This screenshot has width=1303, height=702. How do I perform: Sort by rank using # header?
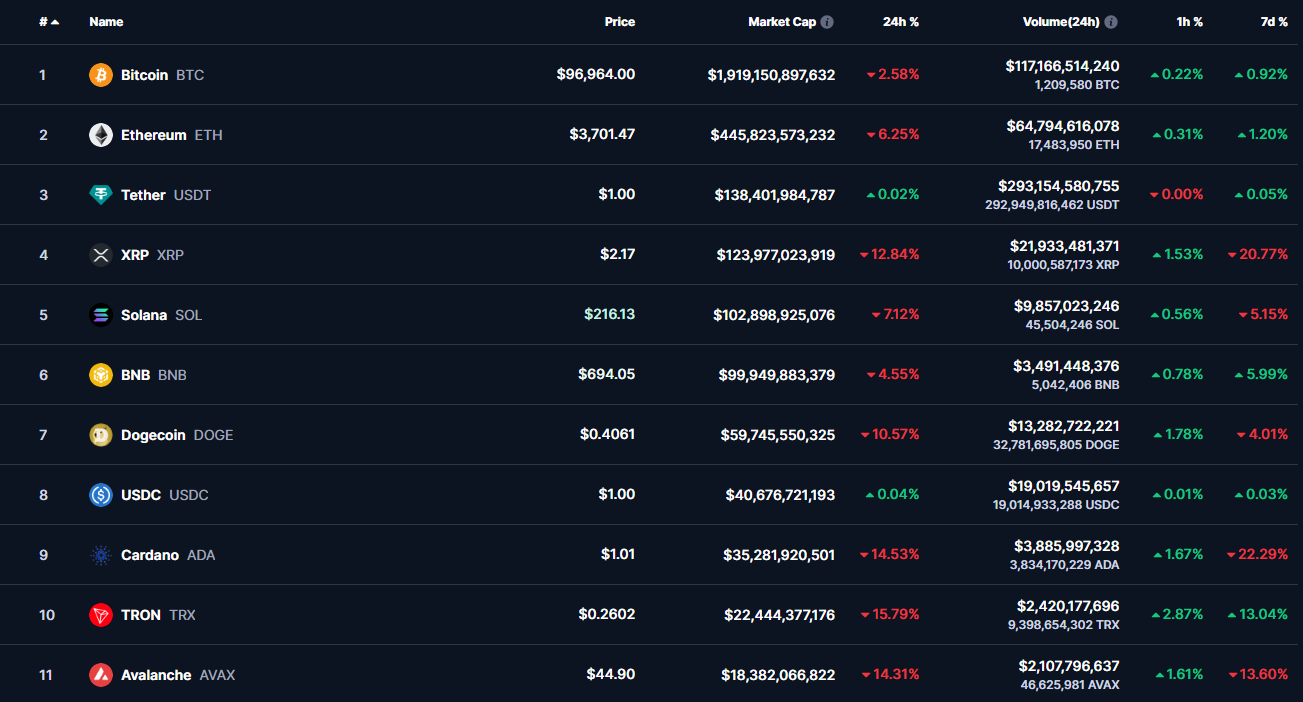point(49,22)
